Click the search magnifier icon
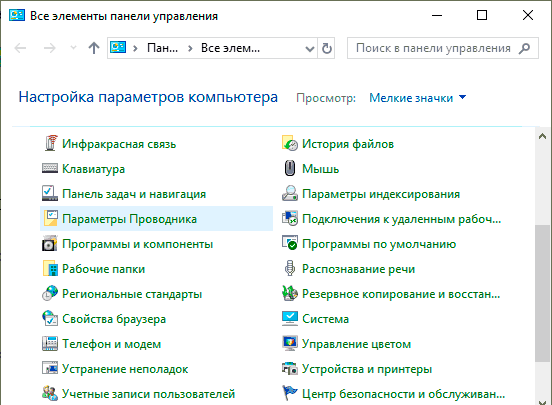This screenshot has width=552, height=405. point(524,48)
